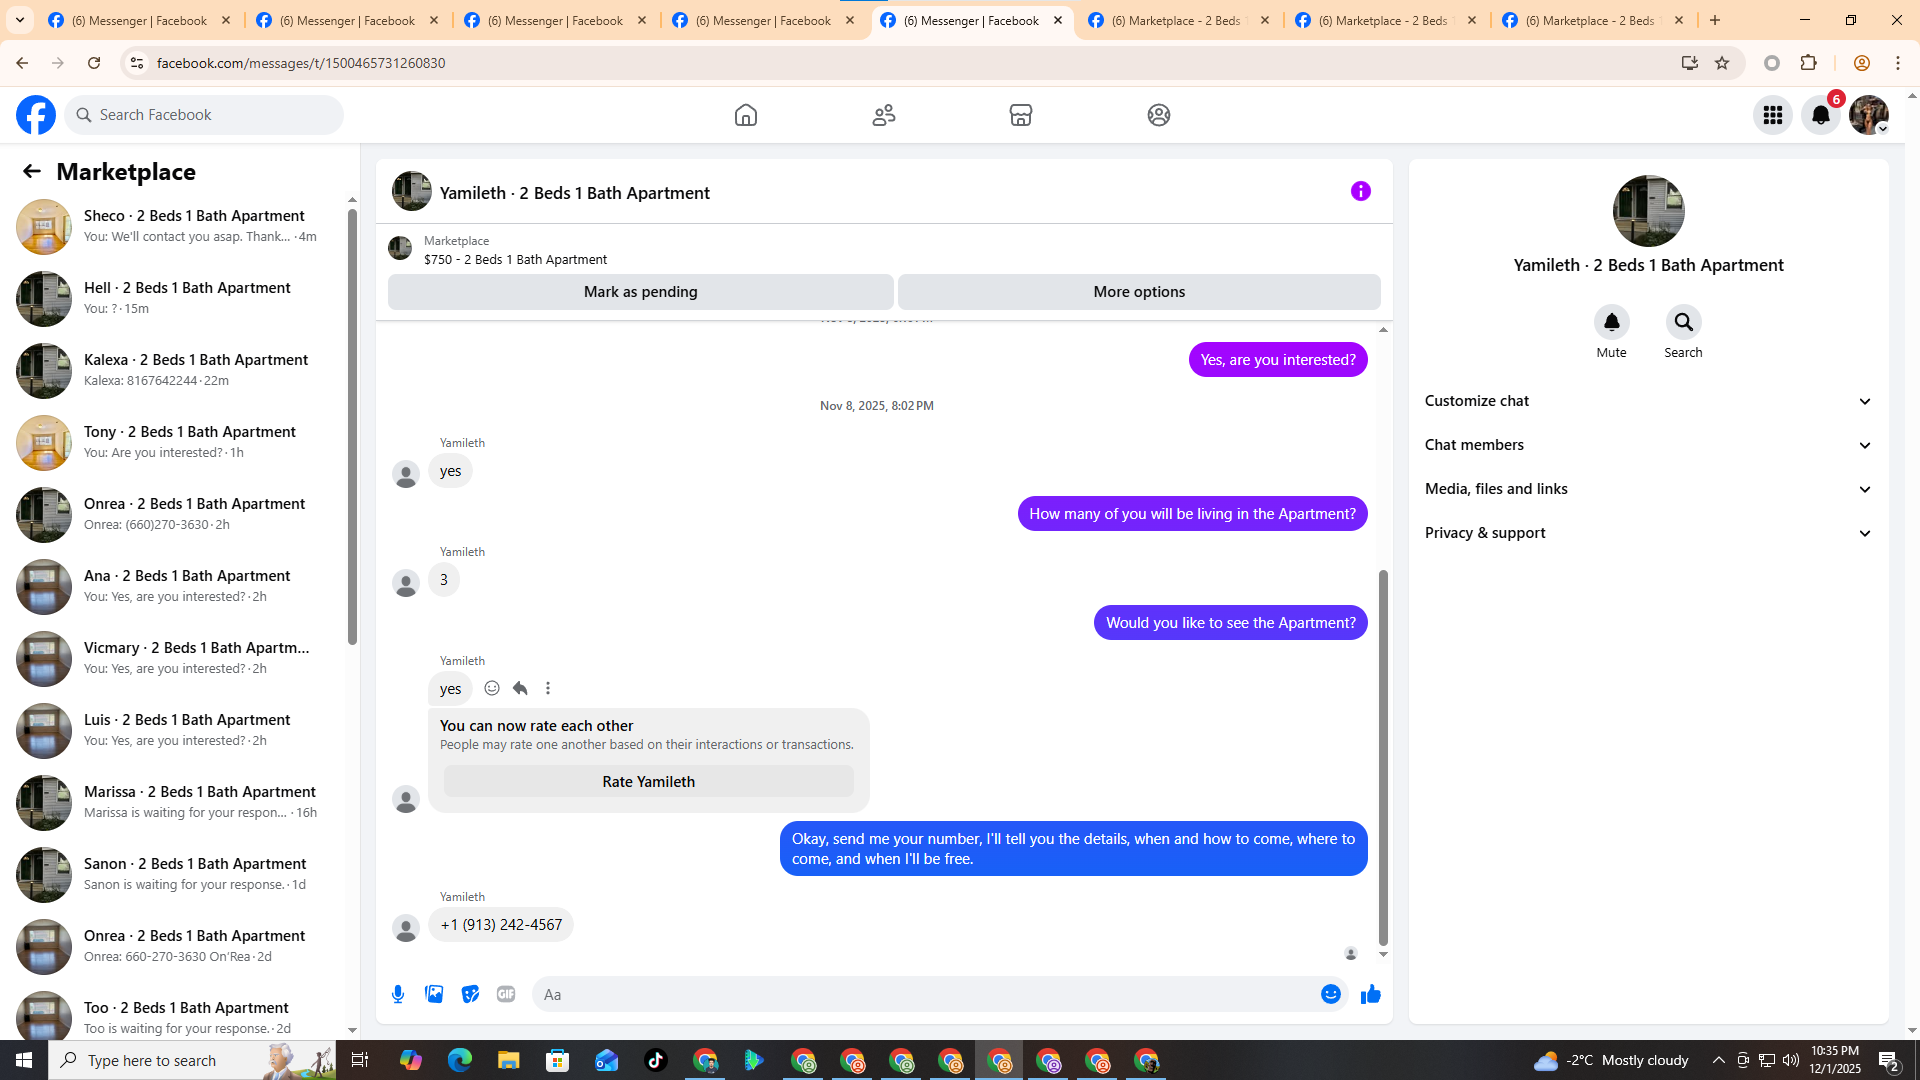Open the Marketplace storefront icon
Viewport: 1920px width, 1080px height.
1021,115
